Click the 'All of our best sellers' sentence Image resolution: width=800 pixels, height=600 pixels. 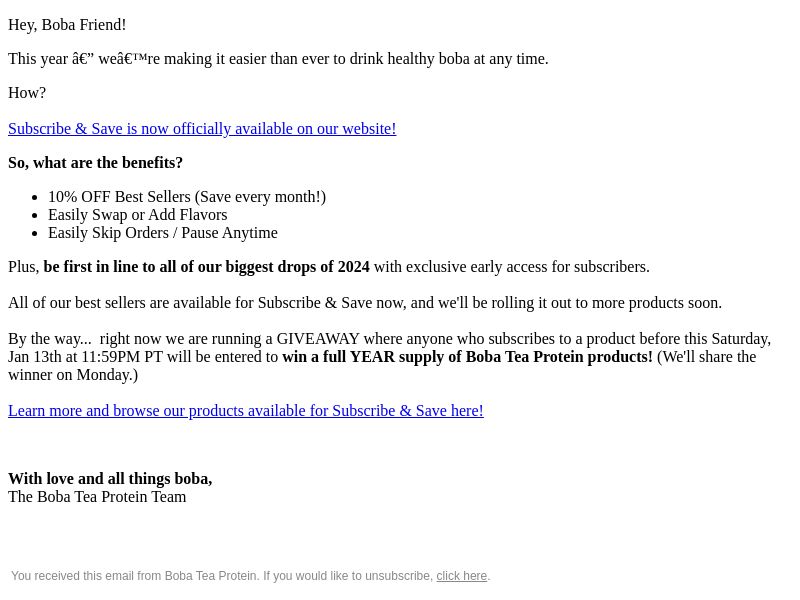click(x=365, y=302)
